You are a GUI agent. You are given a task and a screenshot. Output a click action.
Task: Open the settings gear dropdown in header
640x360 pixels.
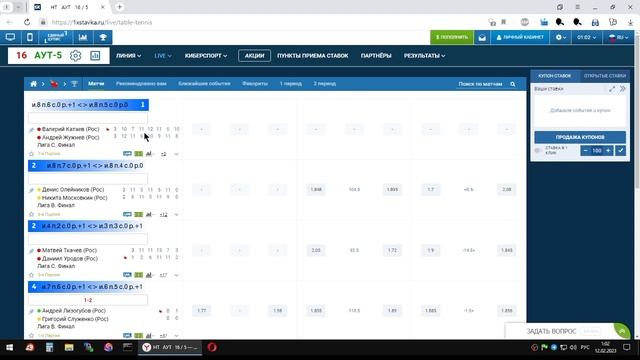[x=561, y=37]
